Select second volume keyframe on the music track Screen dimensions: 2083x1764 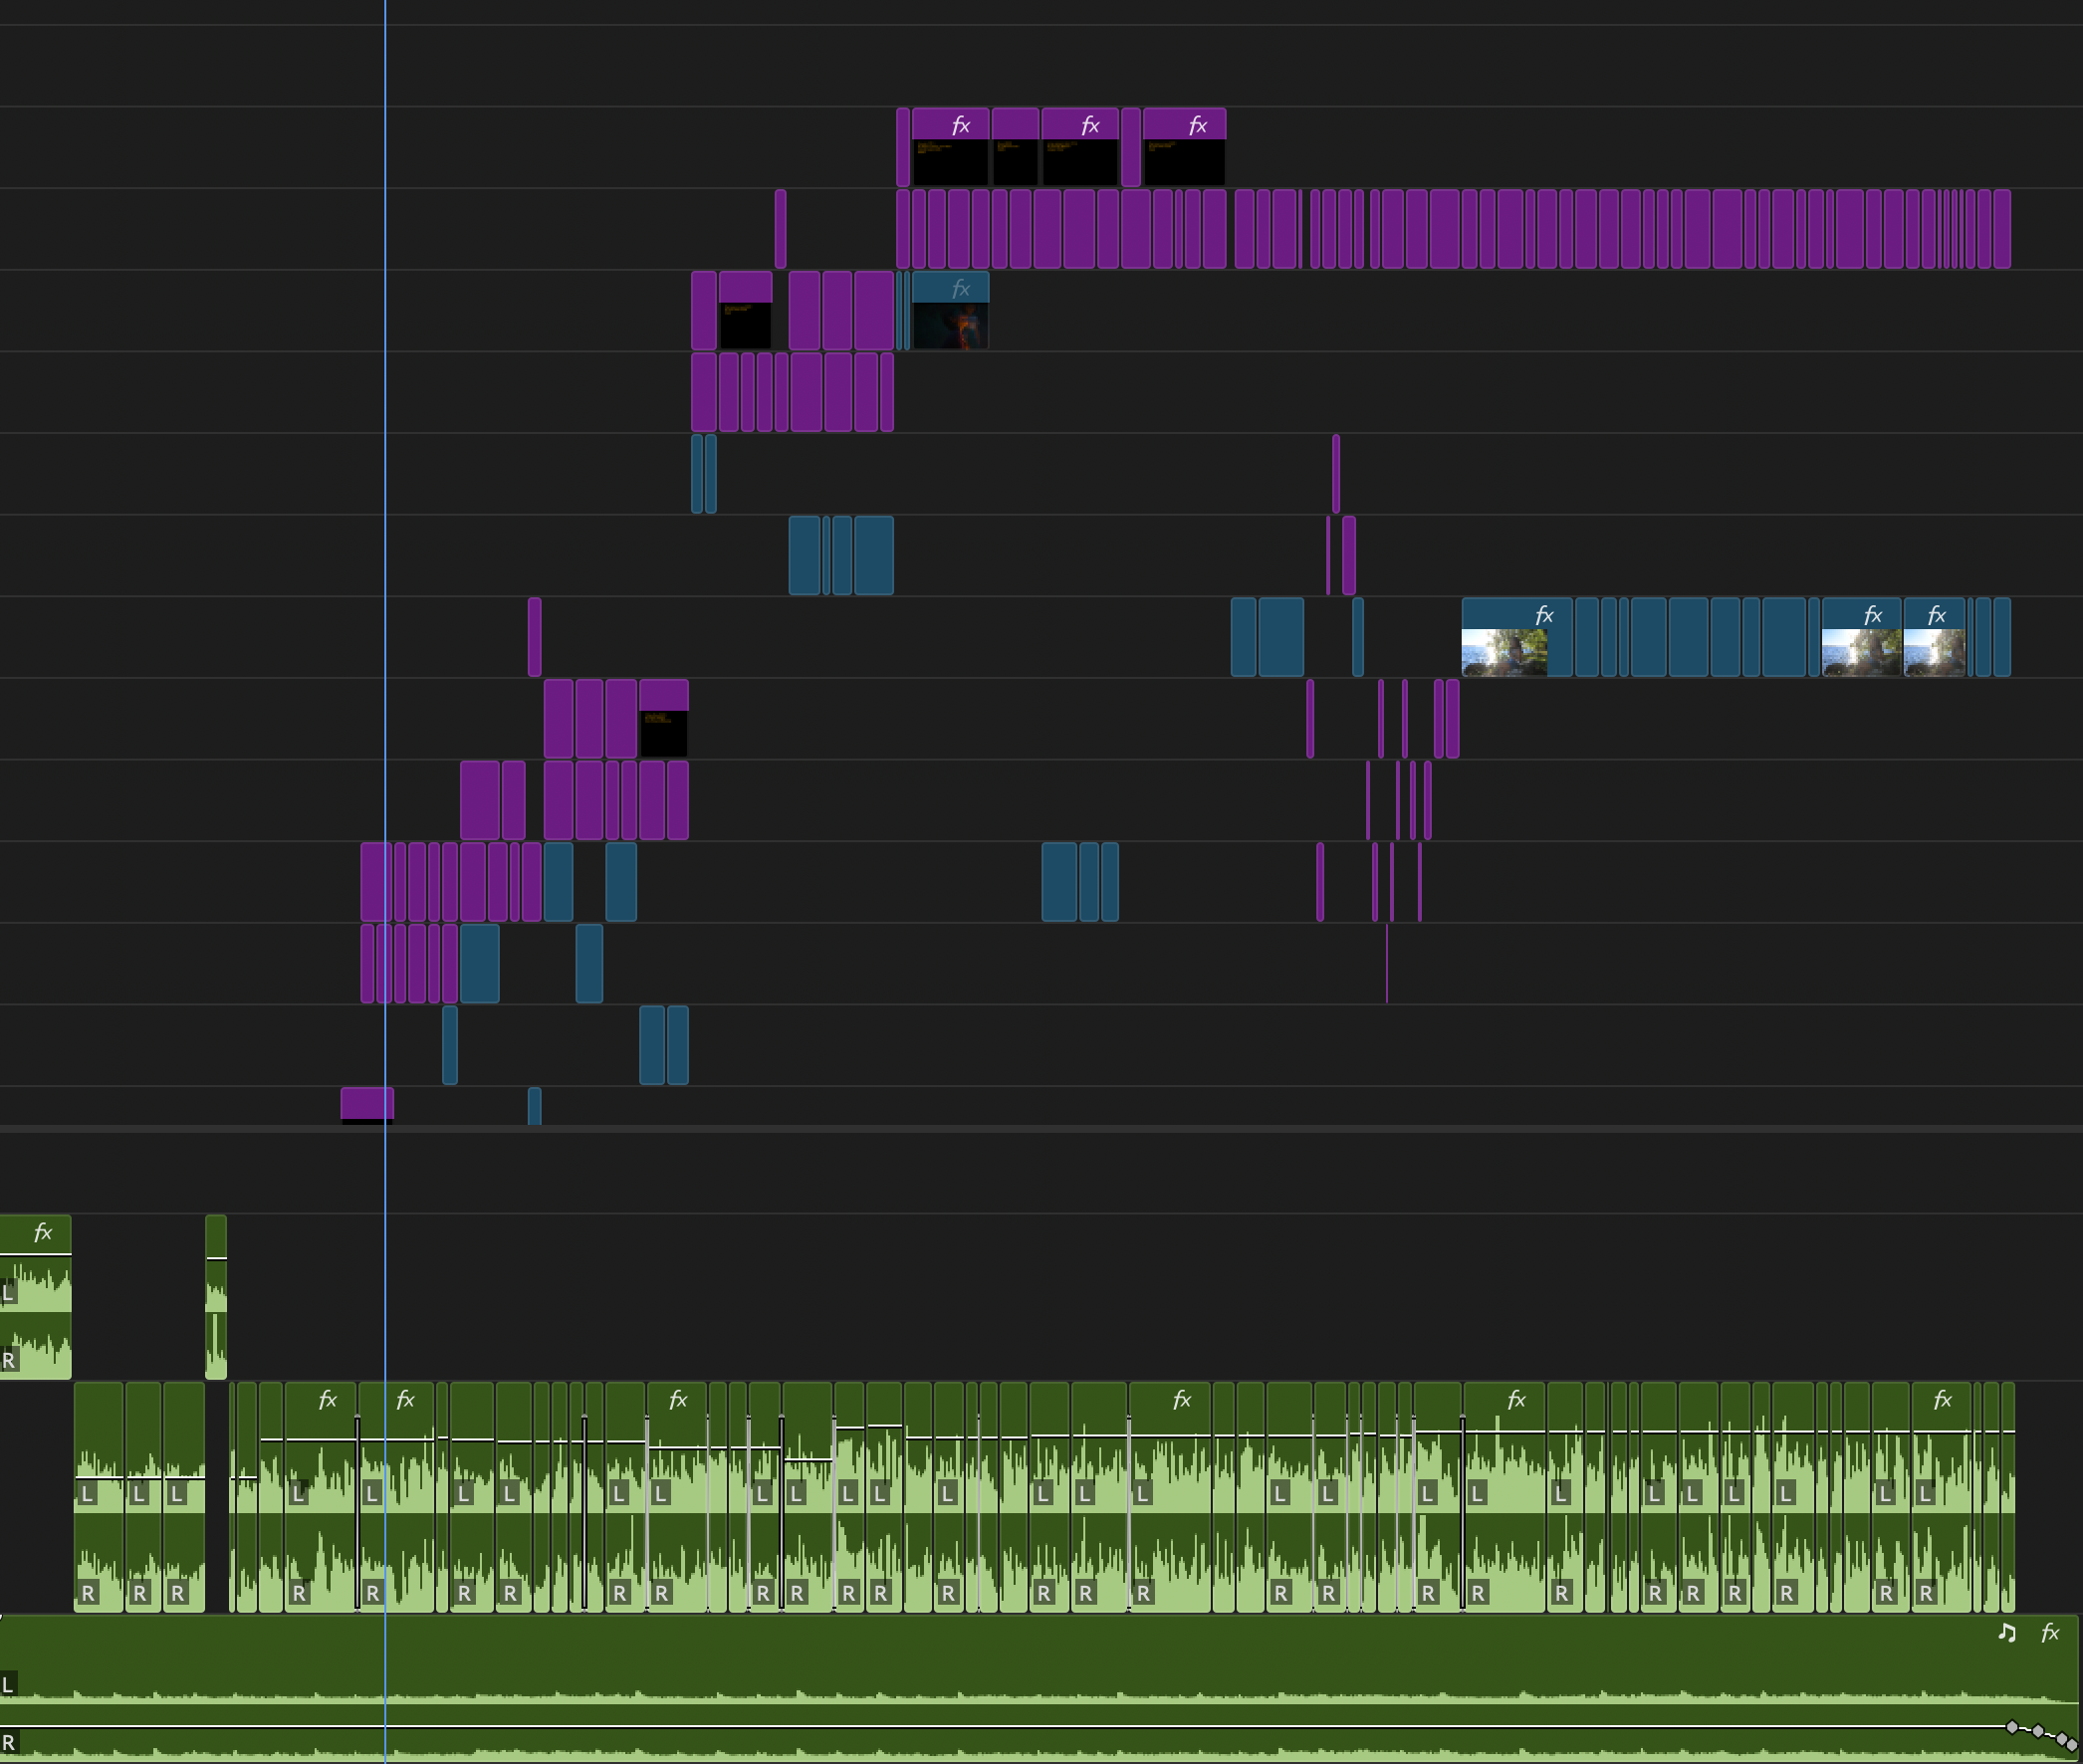pyautogui.click(x=2038, y=1731)
